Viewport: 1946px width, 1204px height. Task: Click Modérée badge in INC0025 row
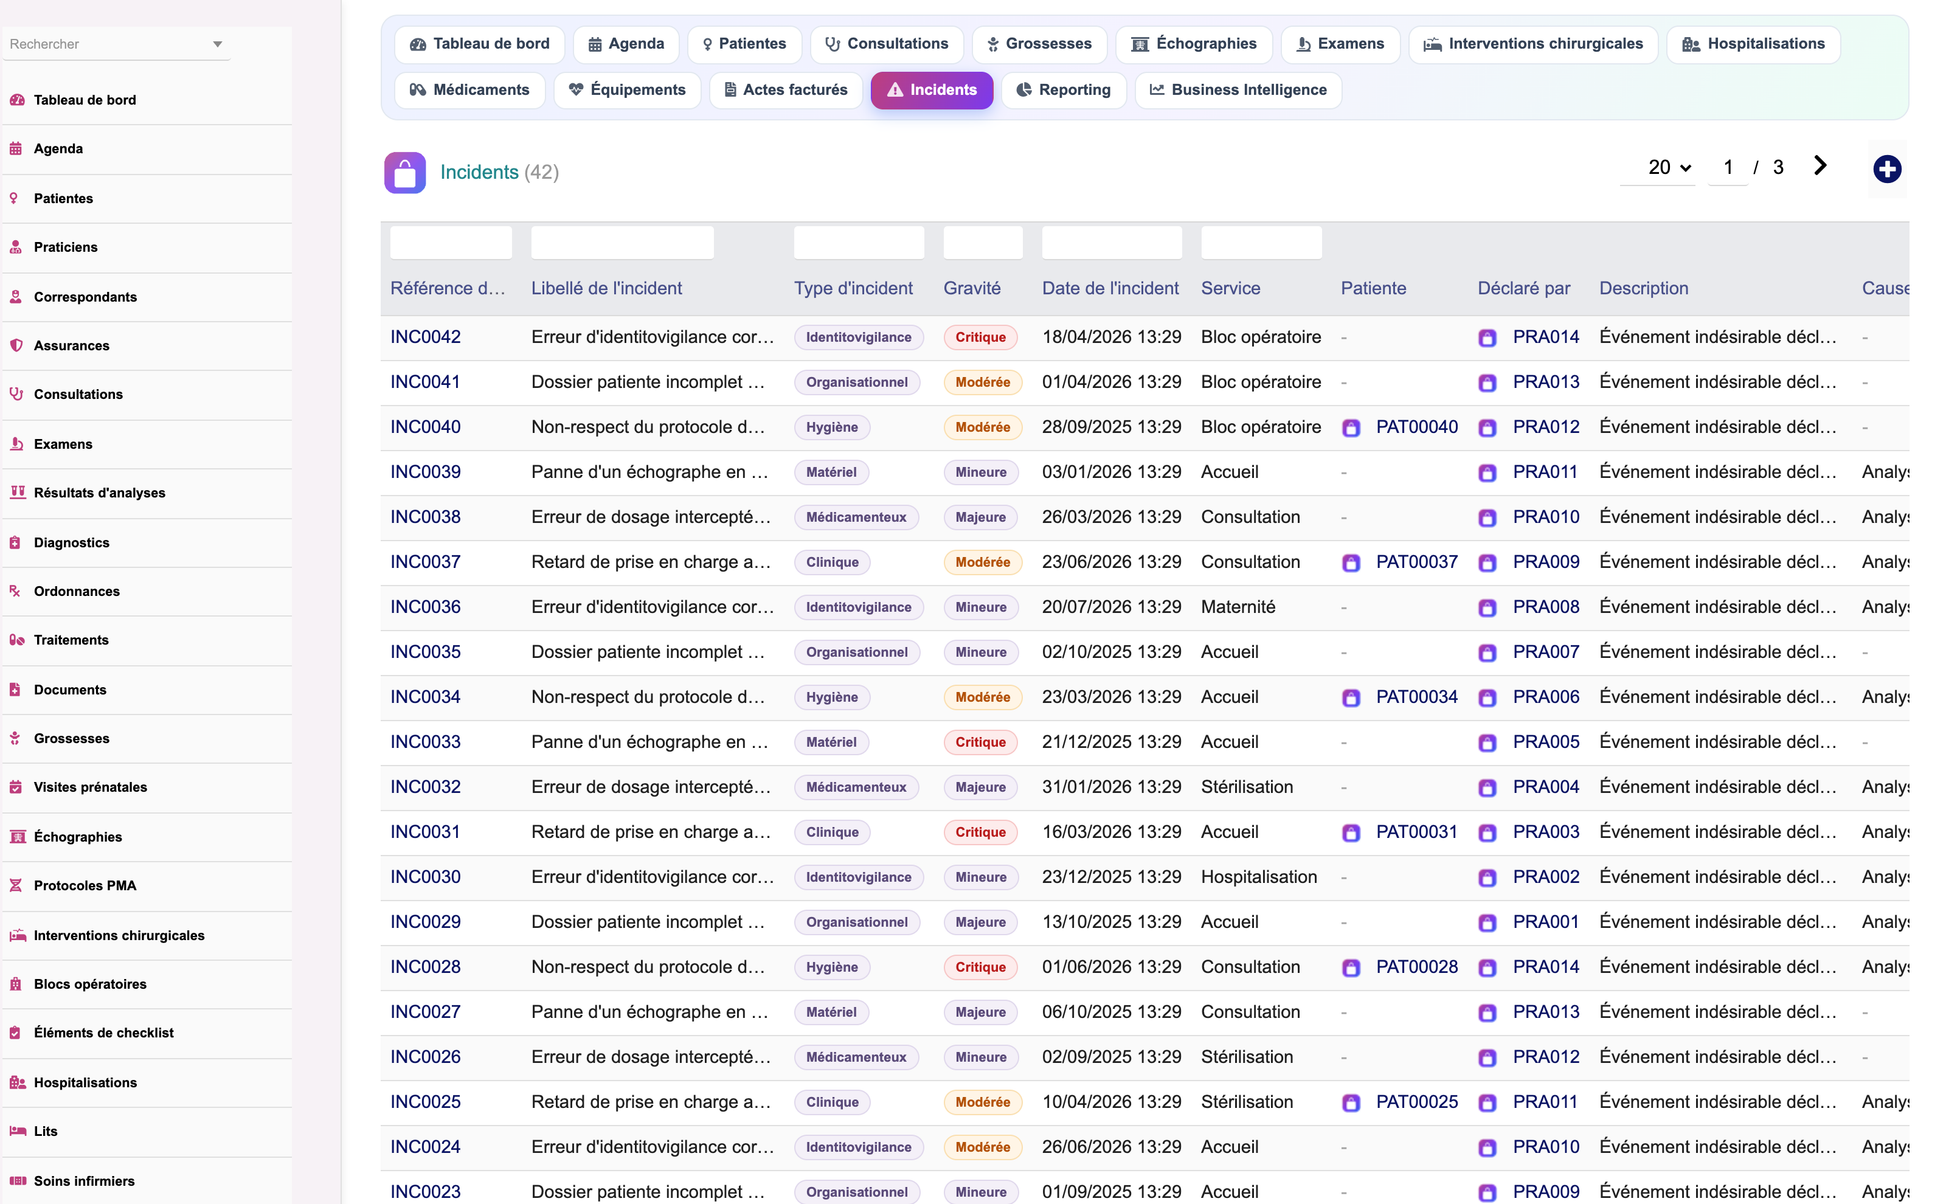coord(982,1102)
